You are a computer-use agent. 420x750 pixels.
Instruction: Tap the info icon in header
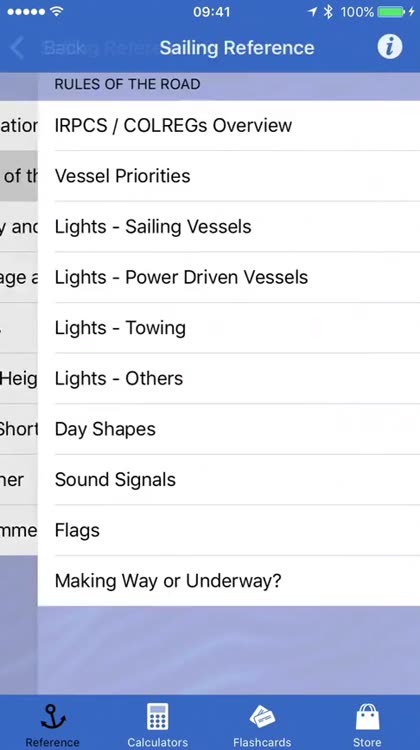click(x=390, y=47)
